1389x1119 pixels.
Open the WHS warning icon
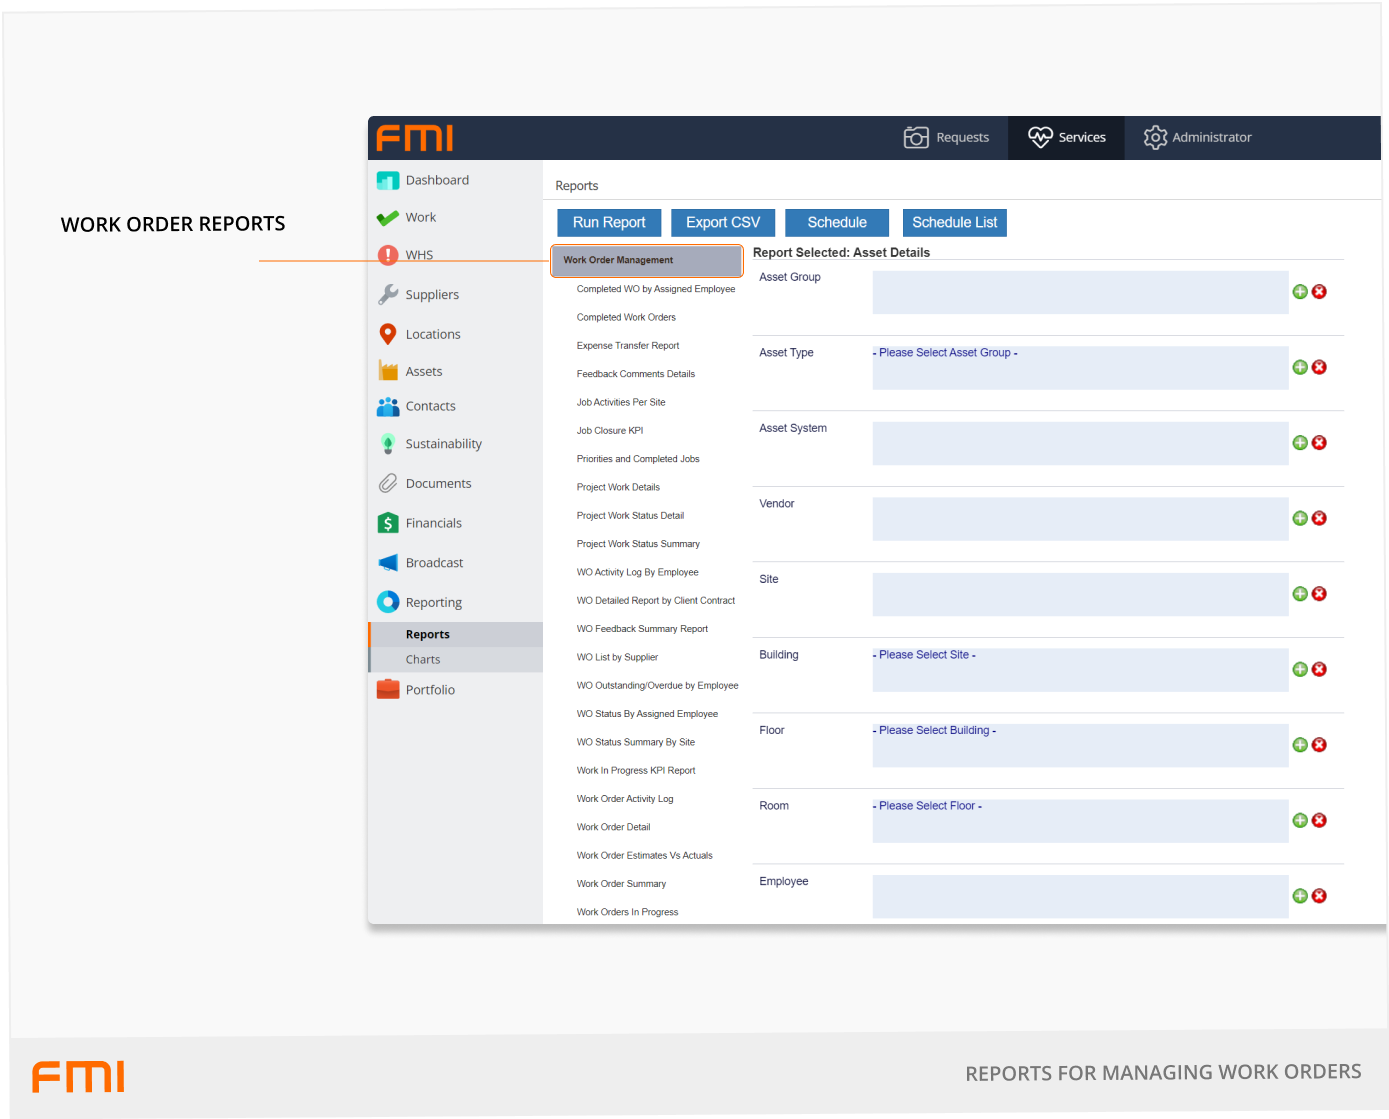pos(388,255)
